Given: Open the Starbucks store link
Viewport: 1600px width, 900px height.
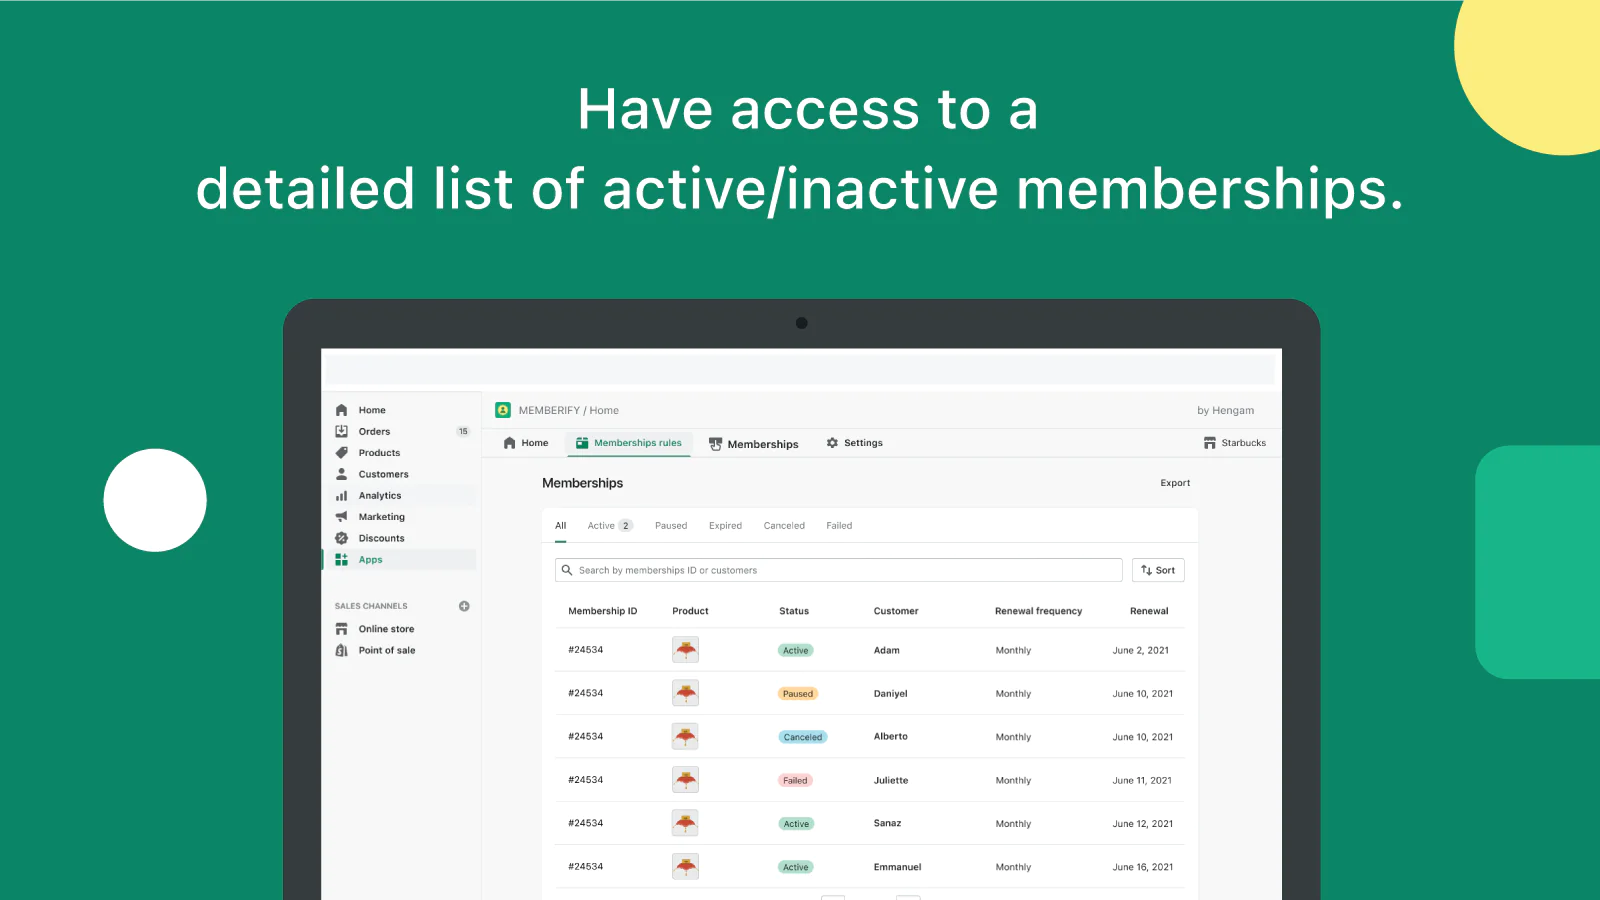Looking at the screenshot, I should pyautogui.click(x=1235, y=443).
